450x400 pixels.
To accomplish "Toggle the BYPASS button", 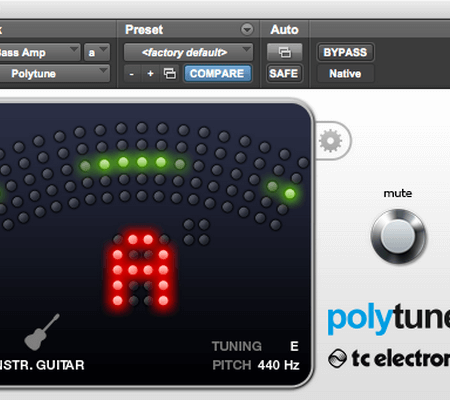I will (x=345, y=52).
